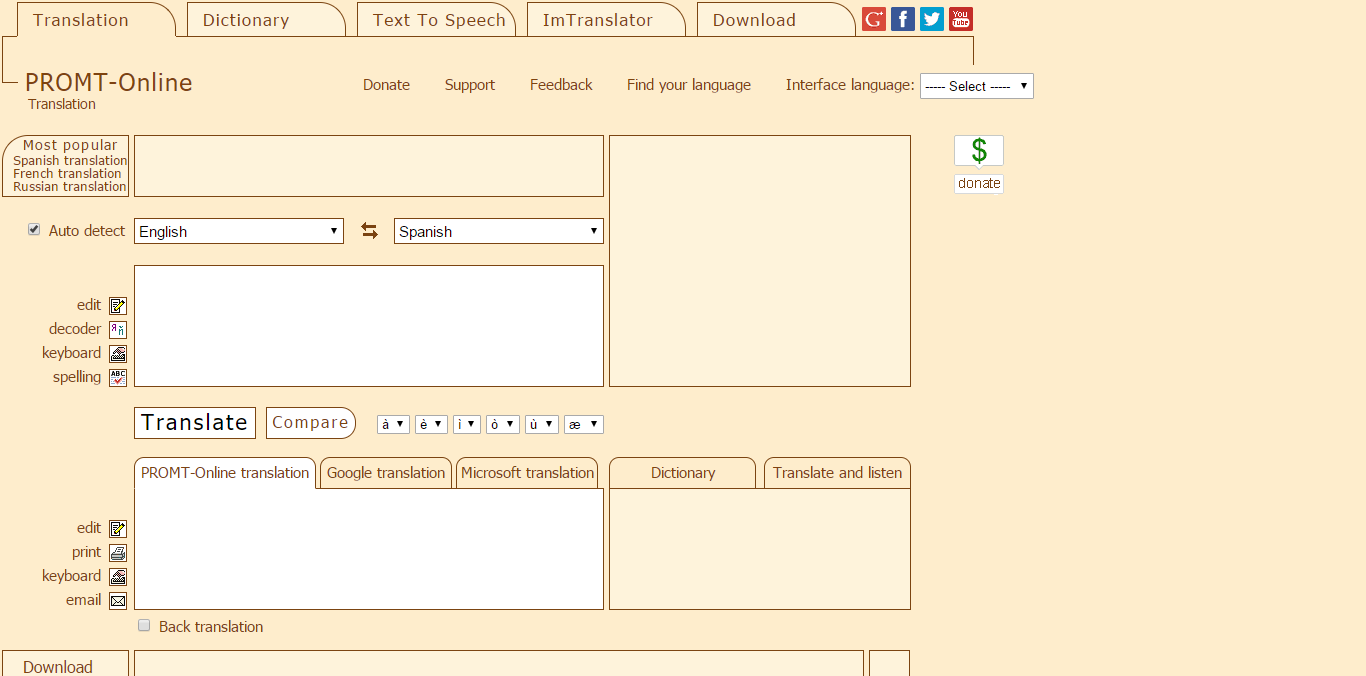Open the Facebook social icon
The width and height of the screenshot is (1366, 676).
coord(903,19)
